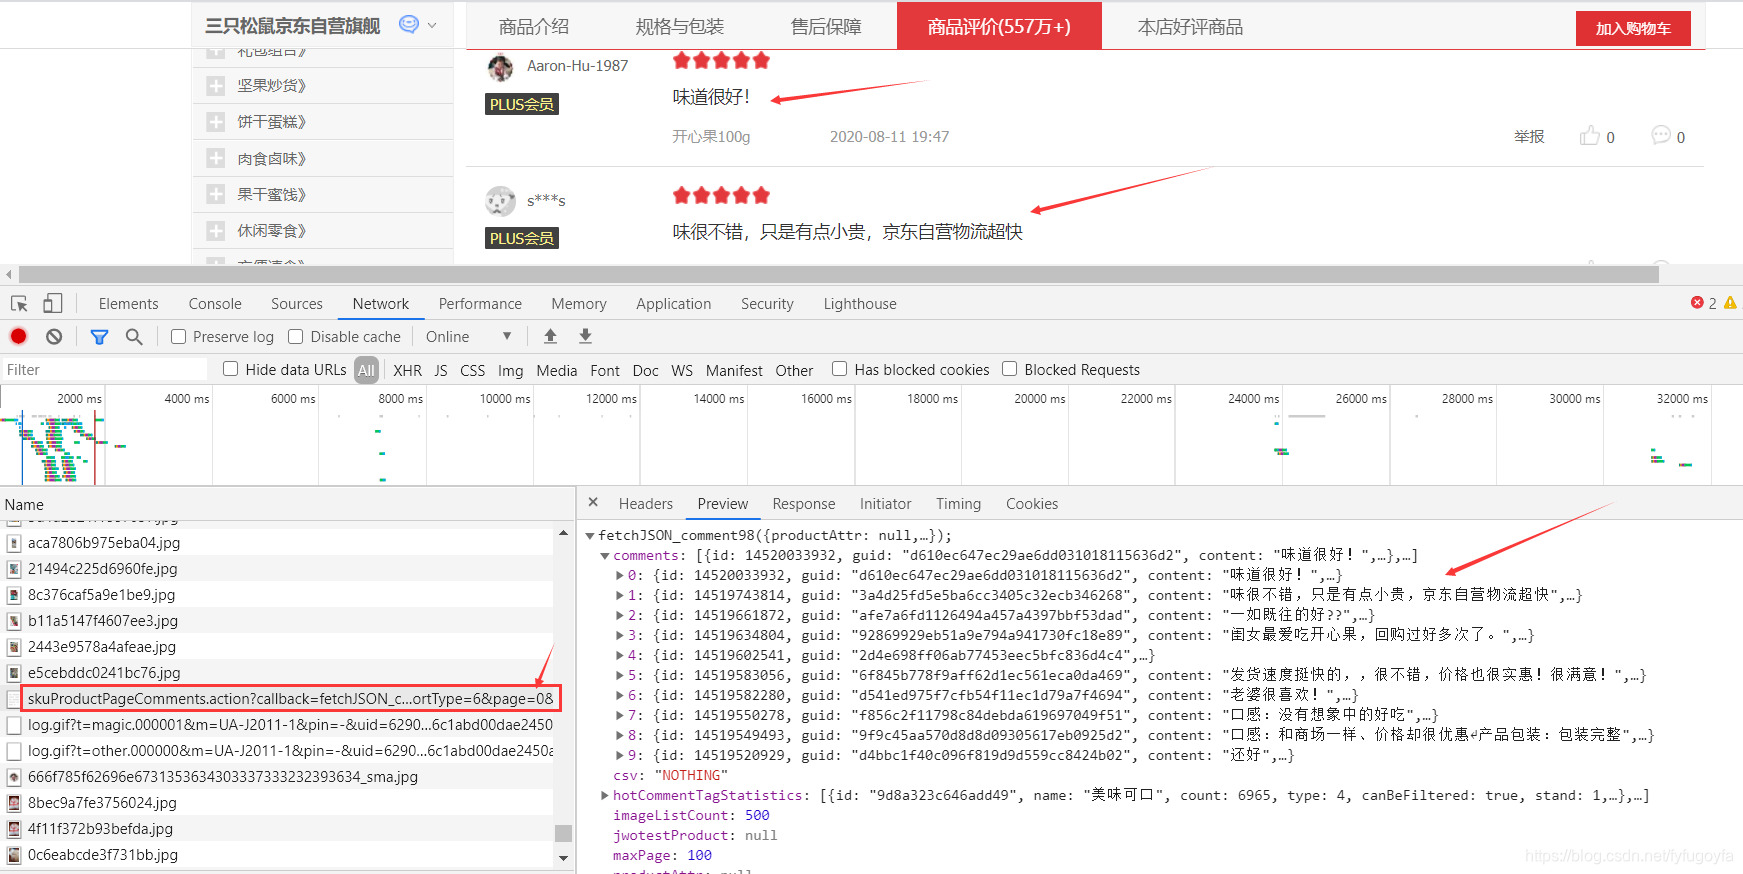Viewport: 1743px width, 874px height.
Task: Click the s***s user avatar
Action: [500, 201]
